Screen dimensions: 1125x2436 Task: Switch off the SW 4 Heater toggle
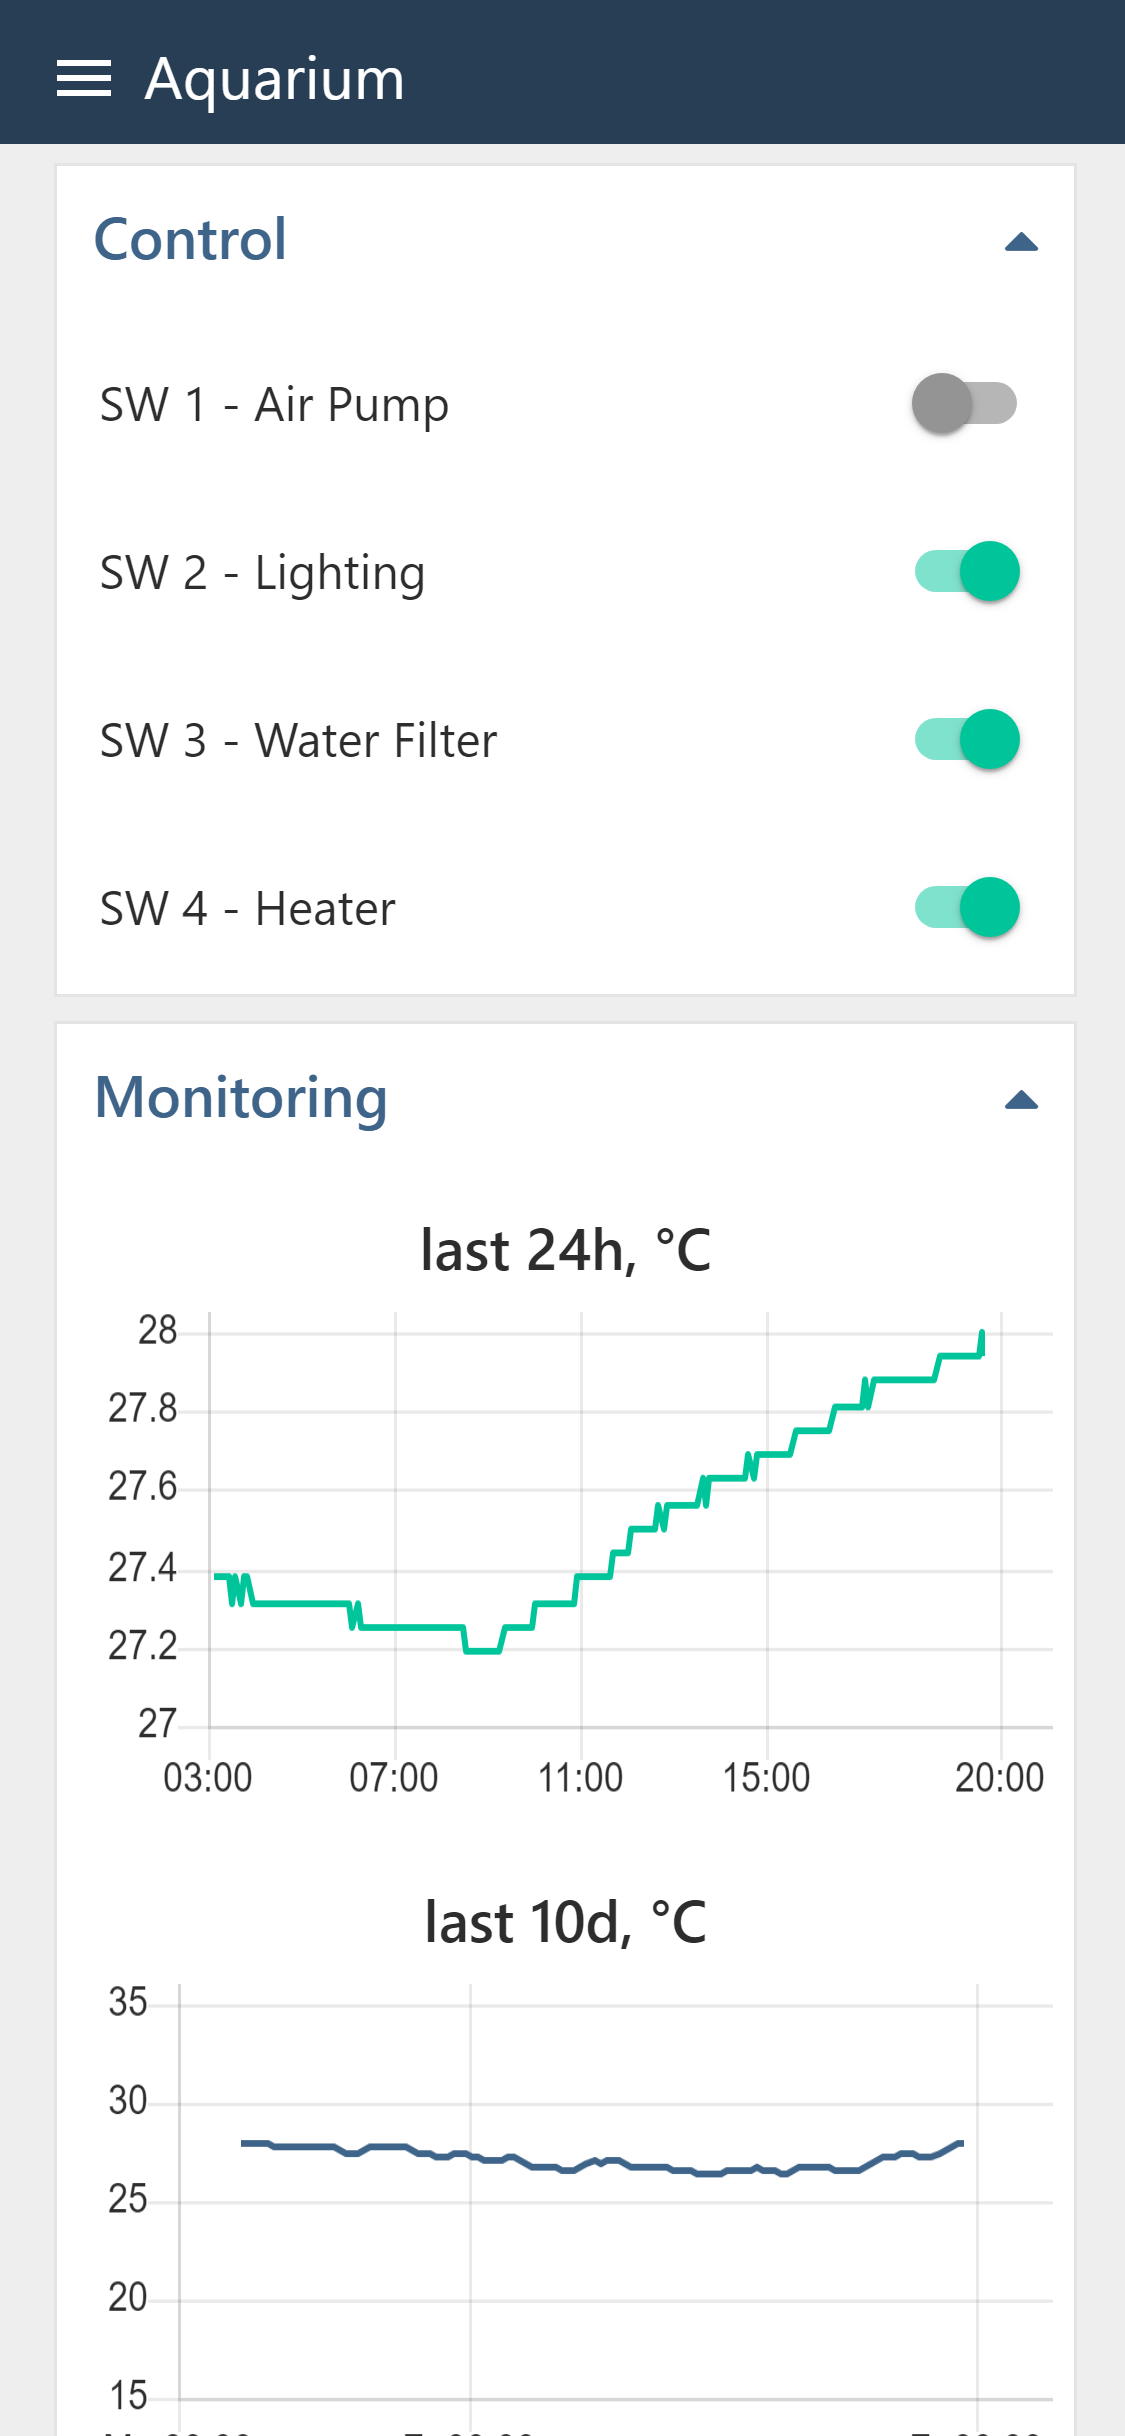(x=967, y=907)
